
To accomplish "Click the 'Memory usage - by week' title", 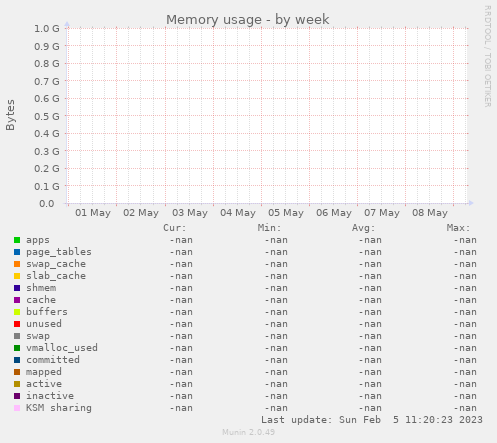I will click(248, 20).
